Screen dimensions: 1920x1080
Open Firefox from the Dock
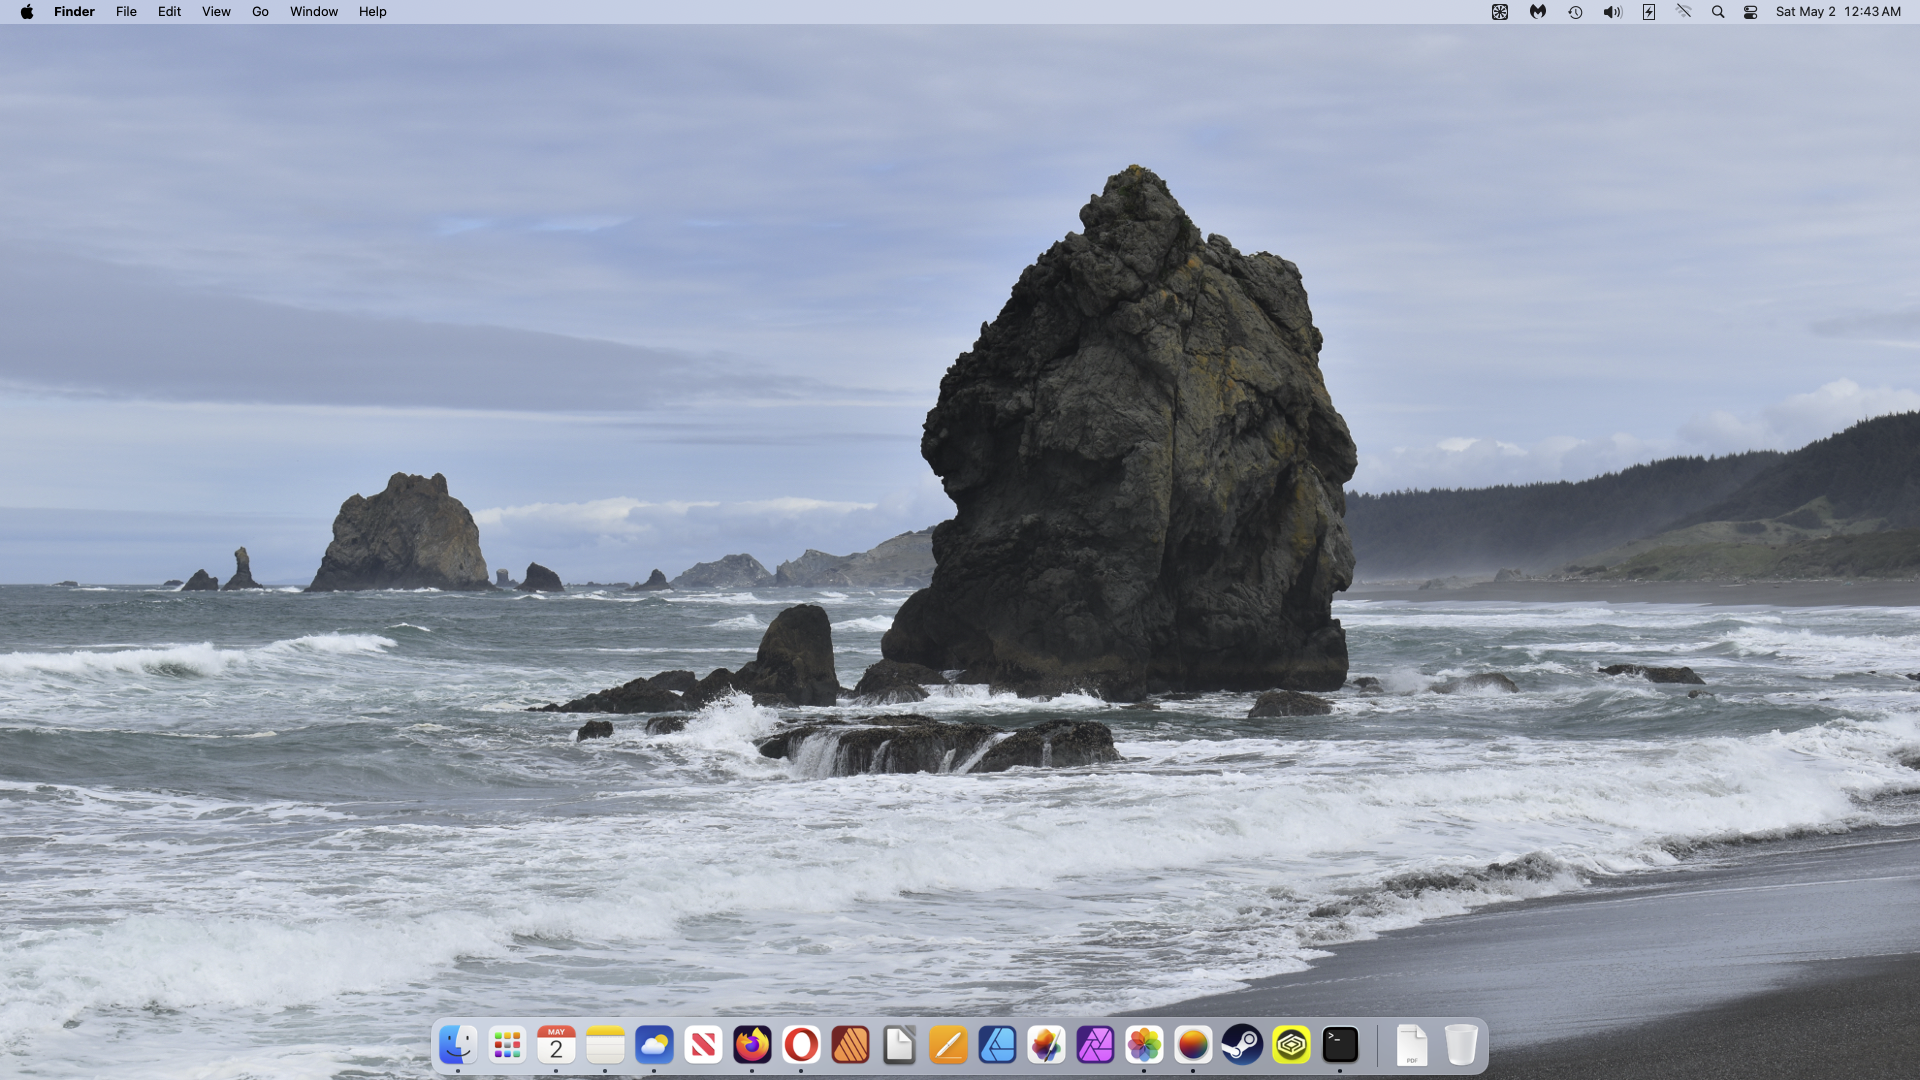(x=752, y=1046)
